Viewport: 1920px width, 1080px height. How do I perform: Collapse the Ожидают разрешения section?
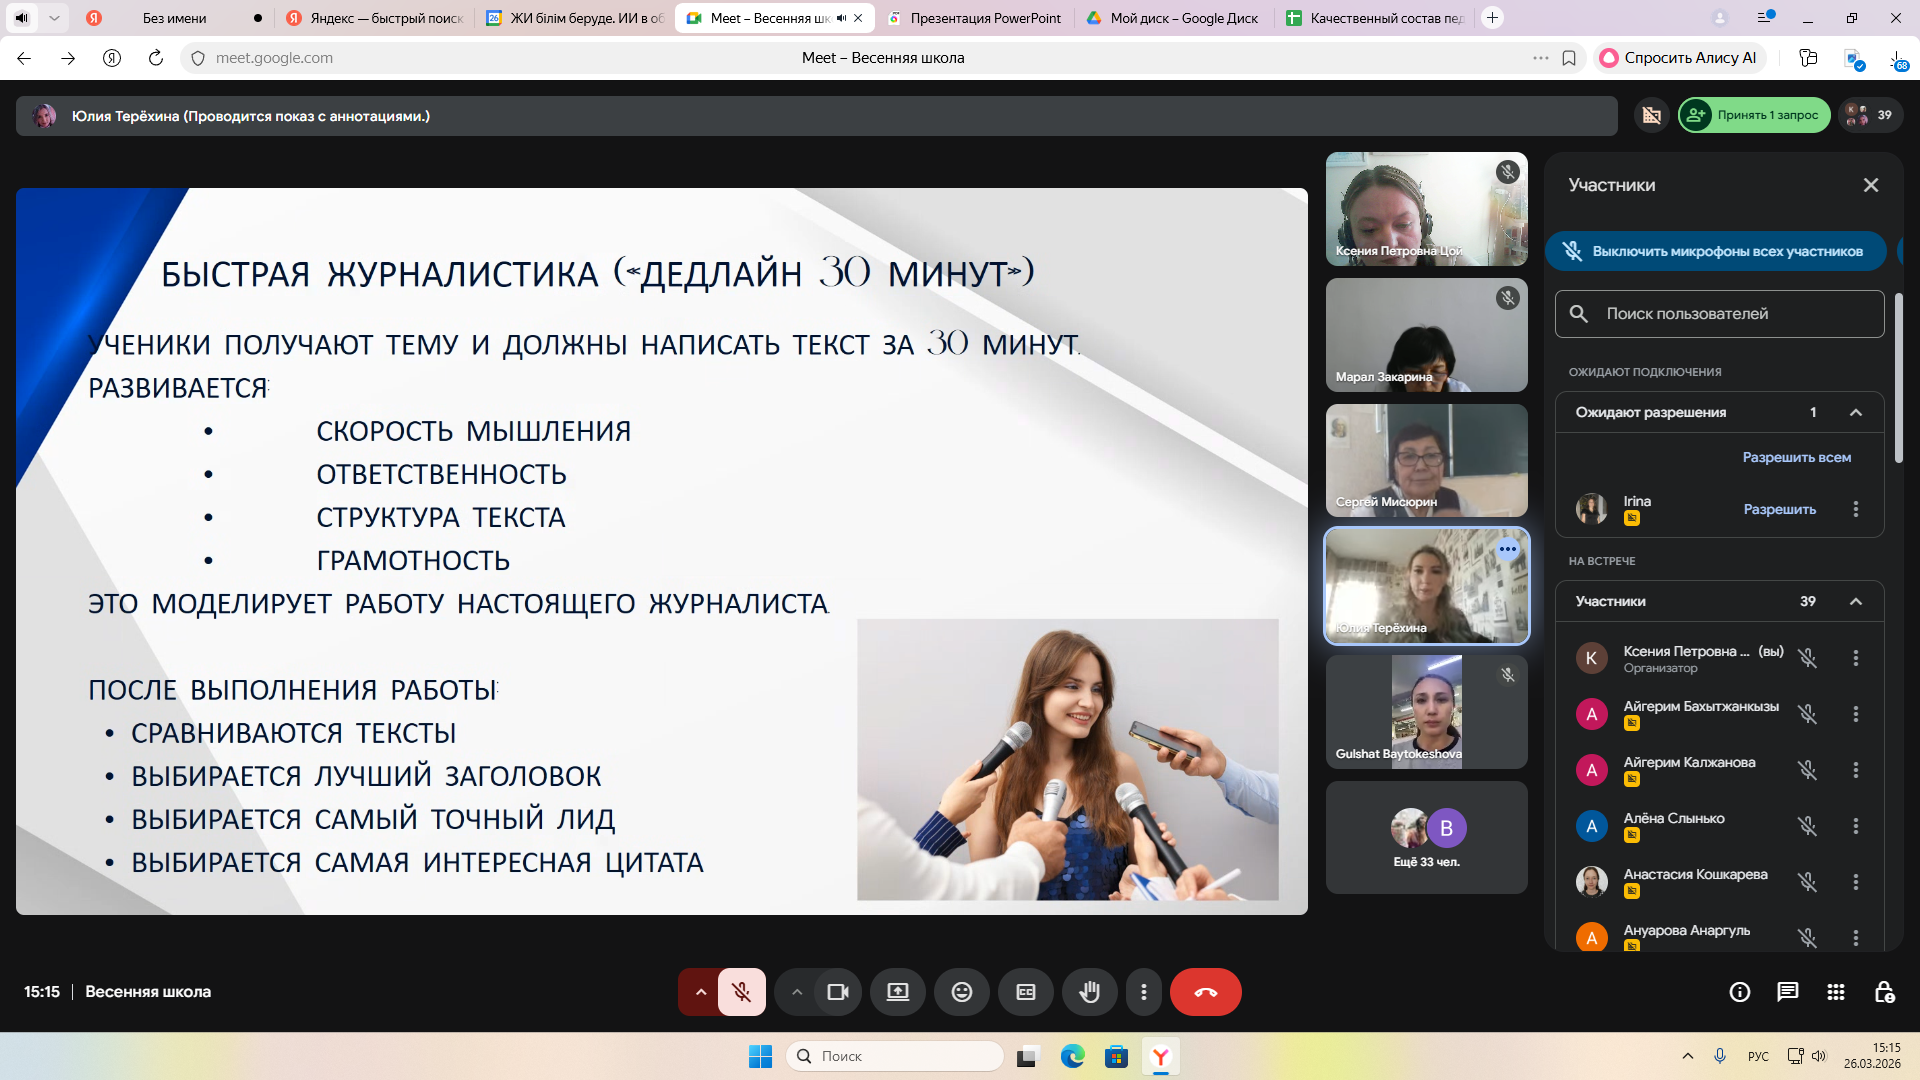tap(1855, 412)
